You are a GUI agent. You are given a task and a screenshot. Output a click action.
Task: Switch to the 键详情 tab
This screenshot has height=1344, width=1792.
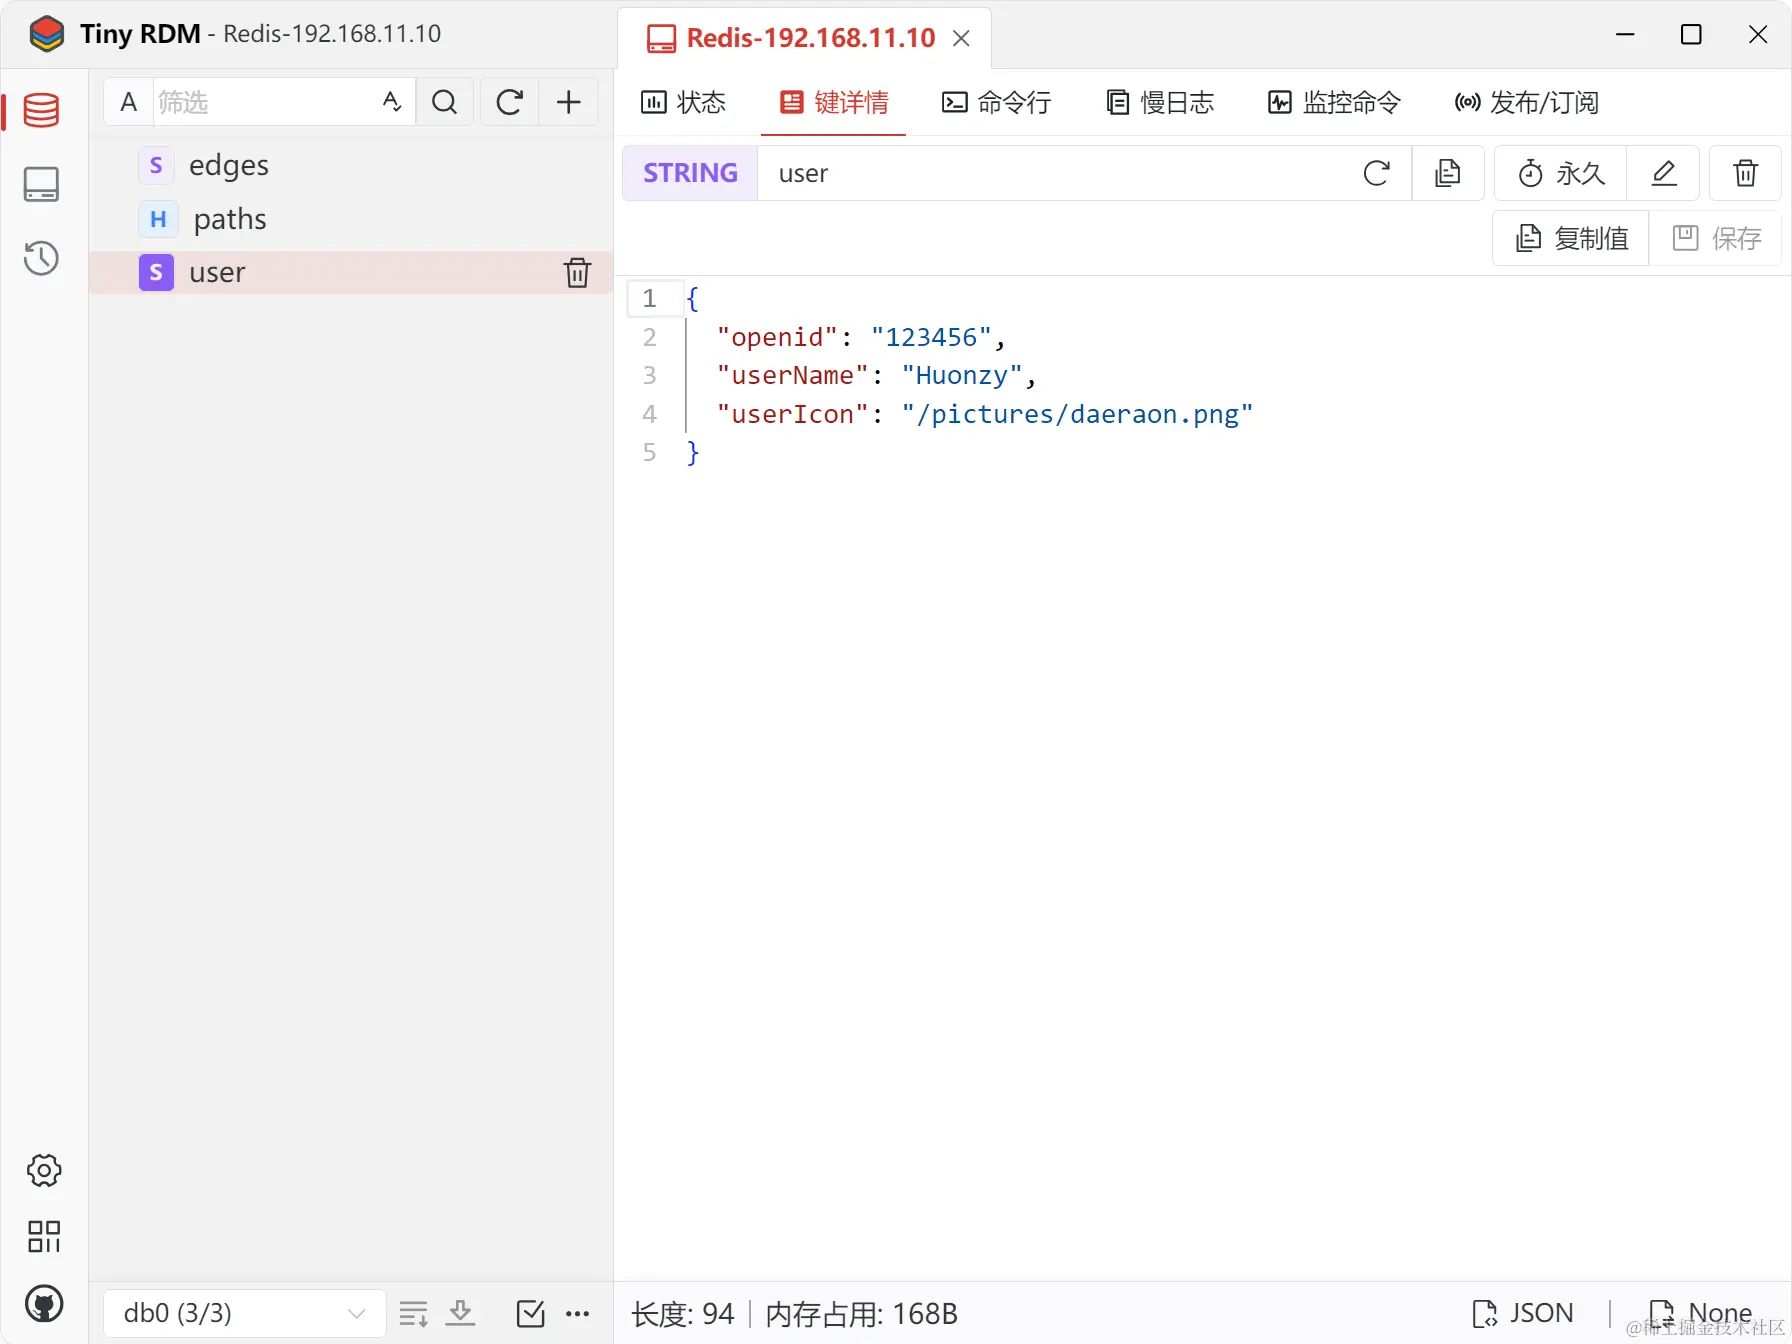click(834, 102)
